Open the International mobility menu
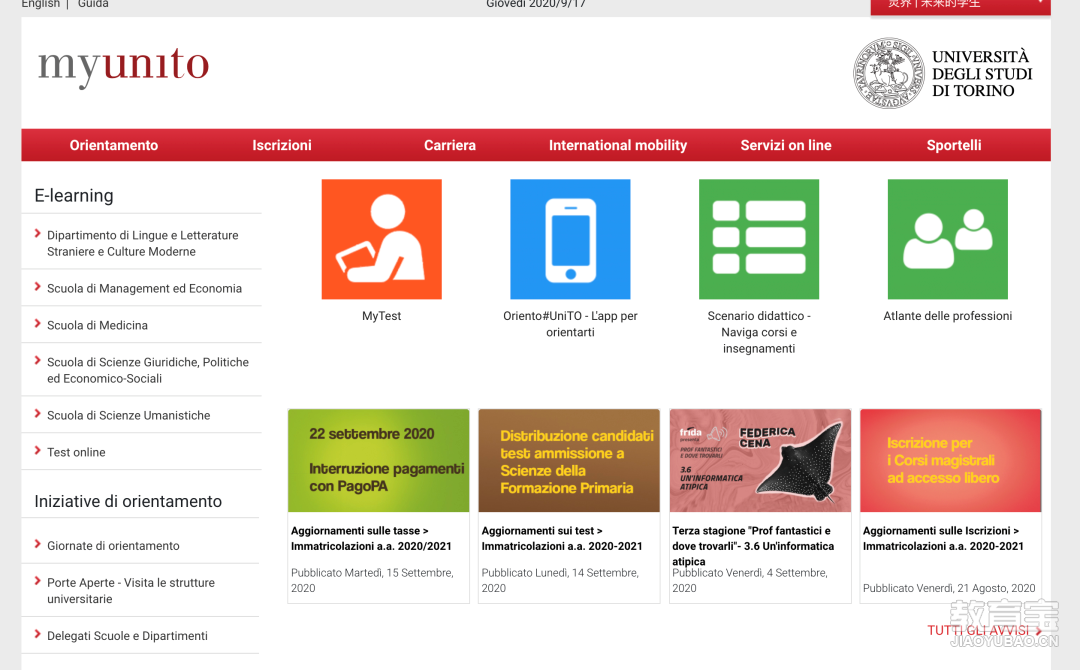Viewport: 1080px width, 670px height. pos(618,145)
